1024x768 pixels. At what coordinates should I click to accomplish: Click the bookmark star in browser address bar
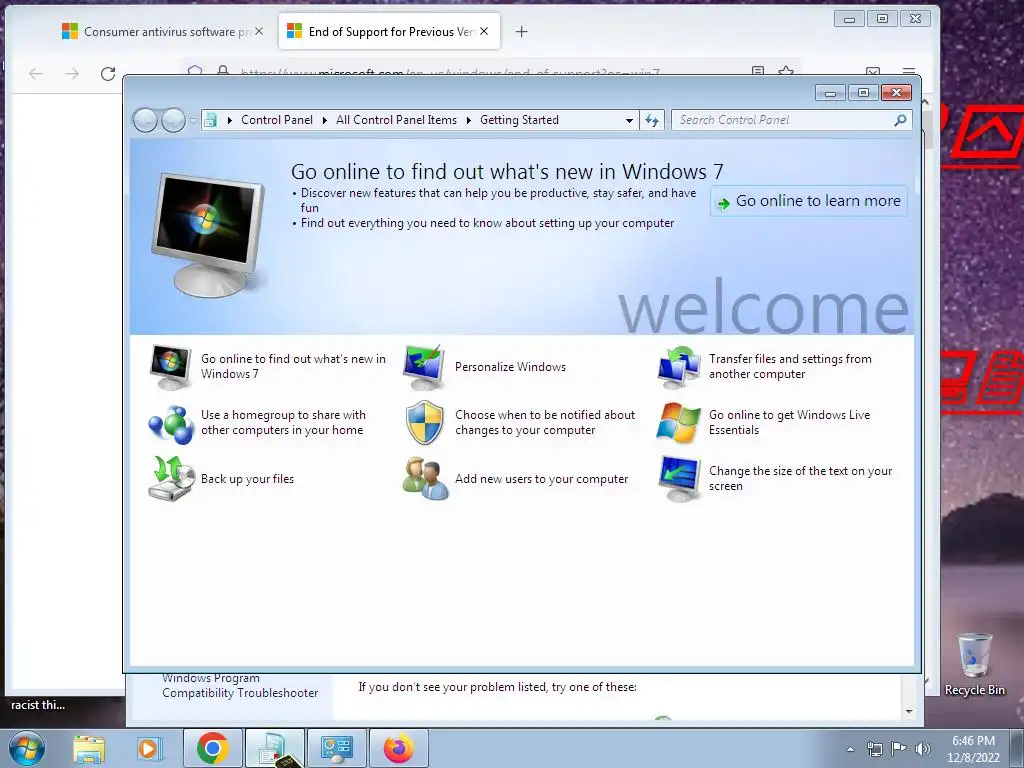pyautogui.click(x=786, y=71)
